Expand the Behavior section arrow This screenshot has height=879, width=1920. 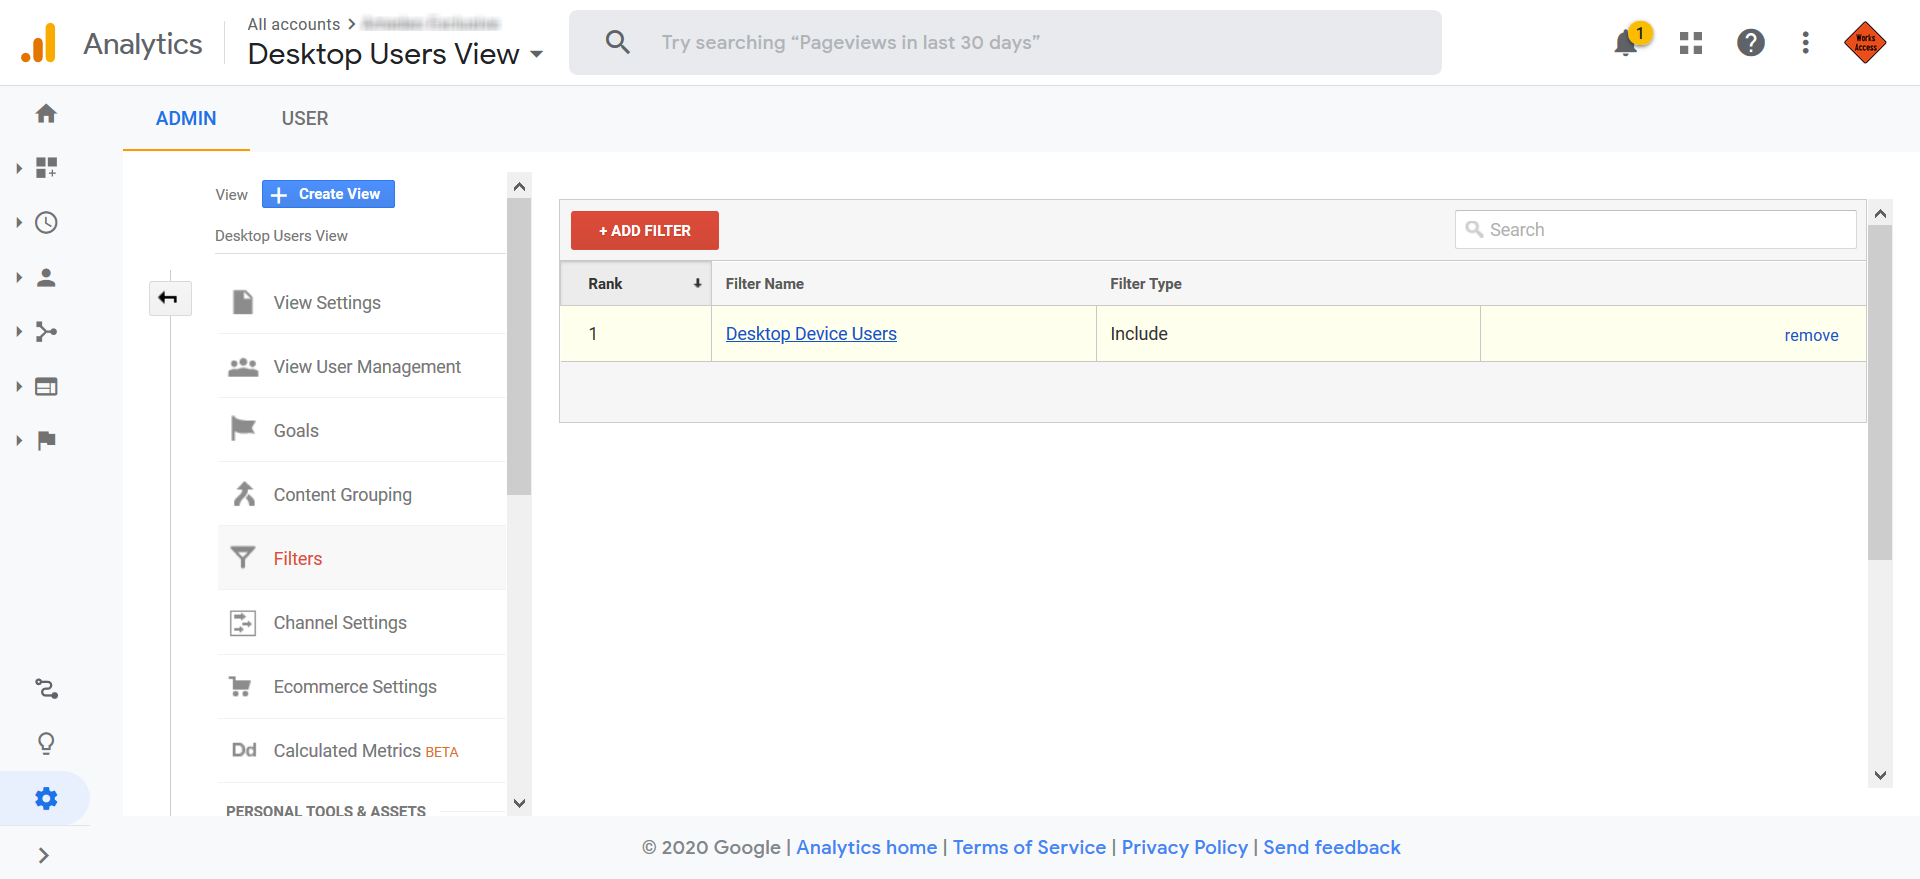[19, 386]
